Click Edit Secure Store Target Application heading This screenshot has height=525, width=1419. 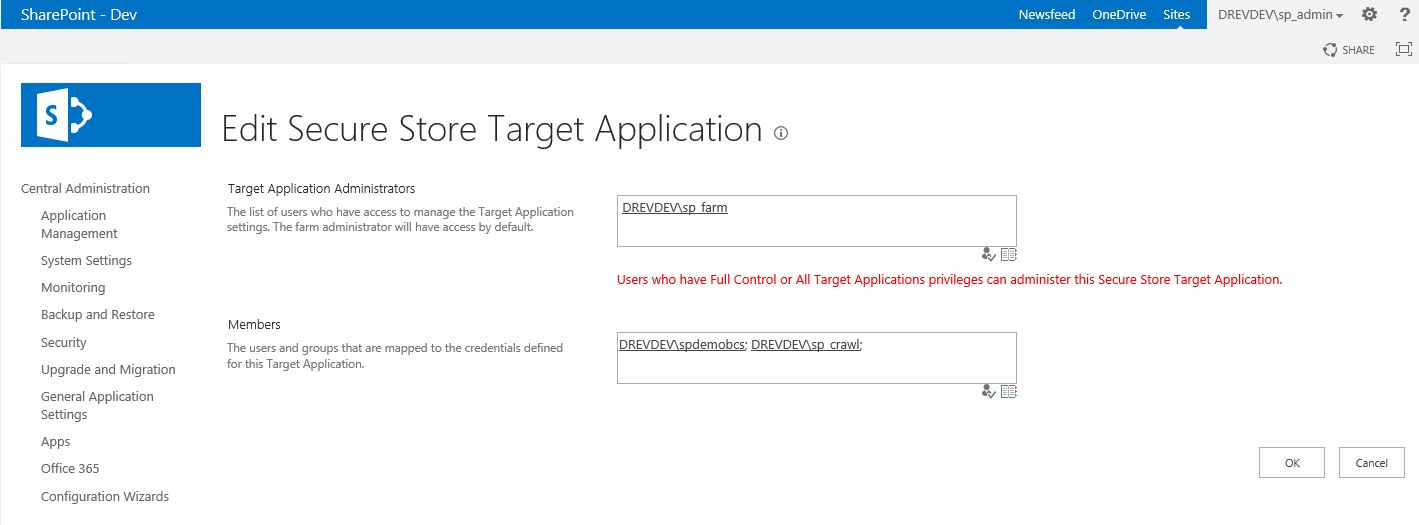pyautogui.click(x=492, y=130)
